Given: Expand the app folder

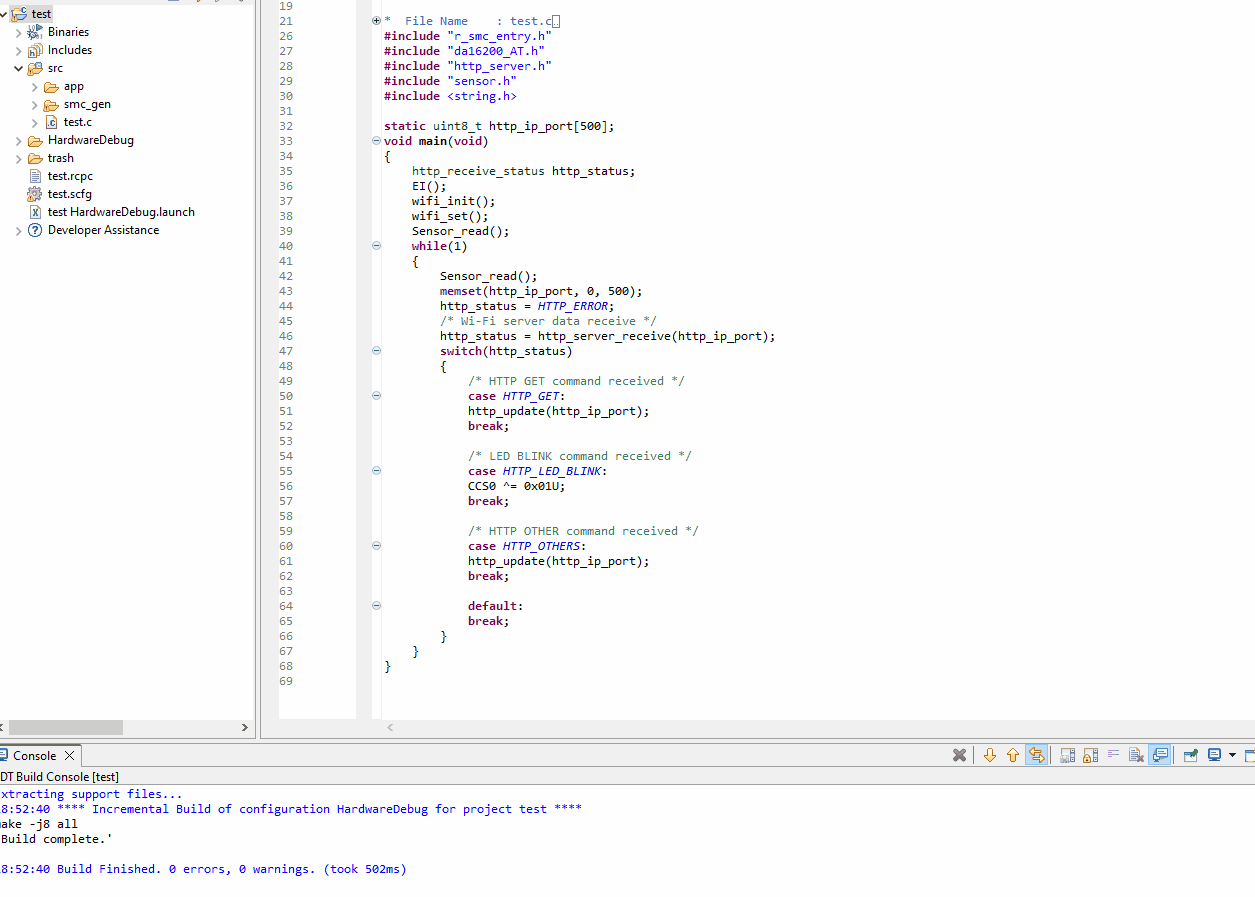Looking at the screenshot, I should point(35,86).
